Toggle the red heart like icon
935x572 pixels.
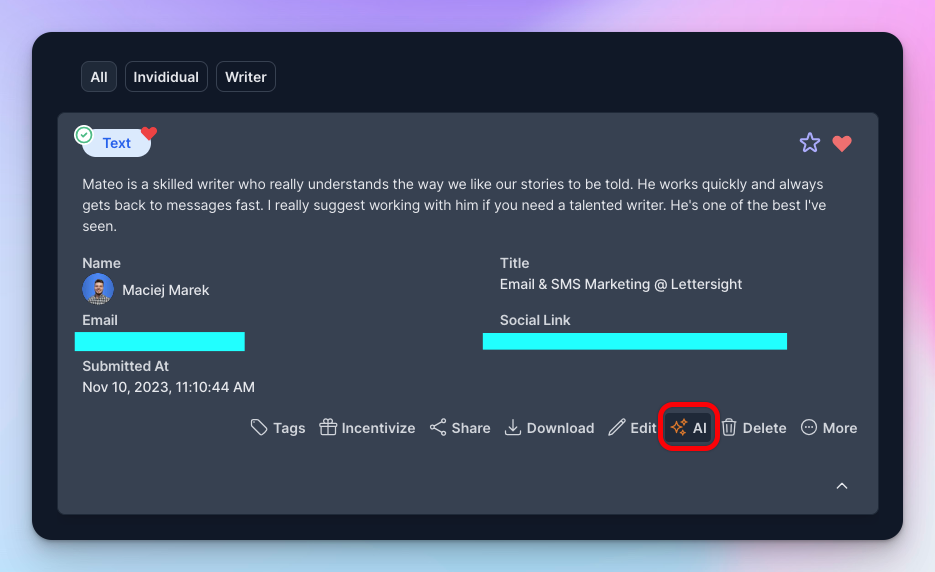(x=842, y=143)
